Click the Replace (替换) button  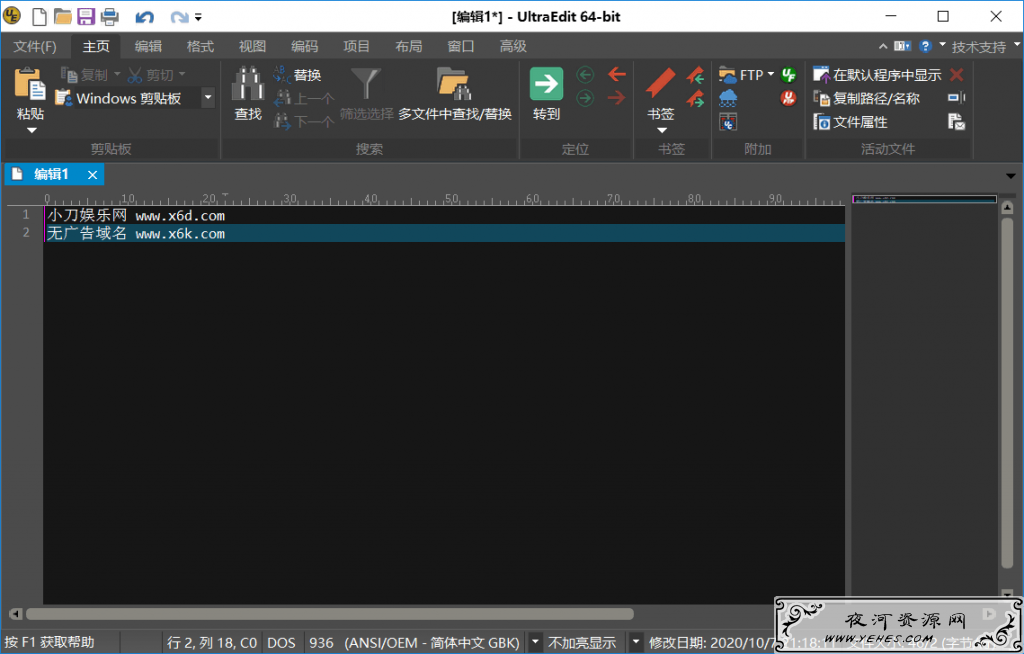click(x=297, y=75)
